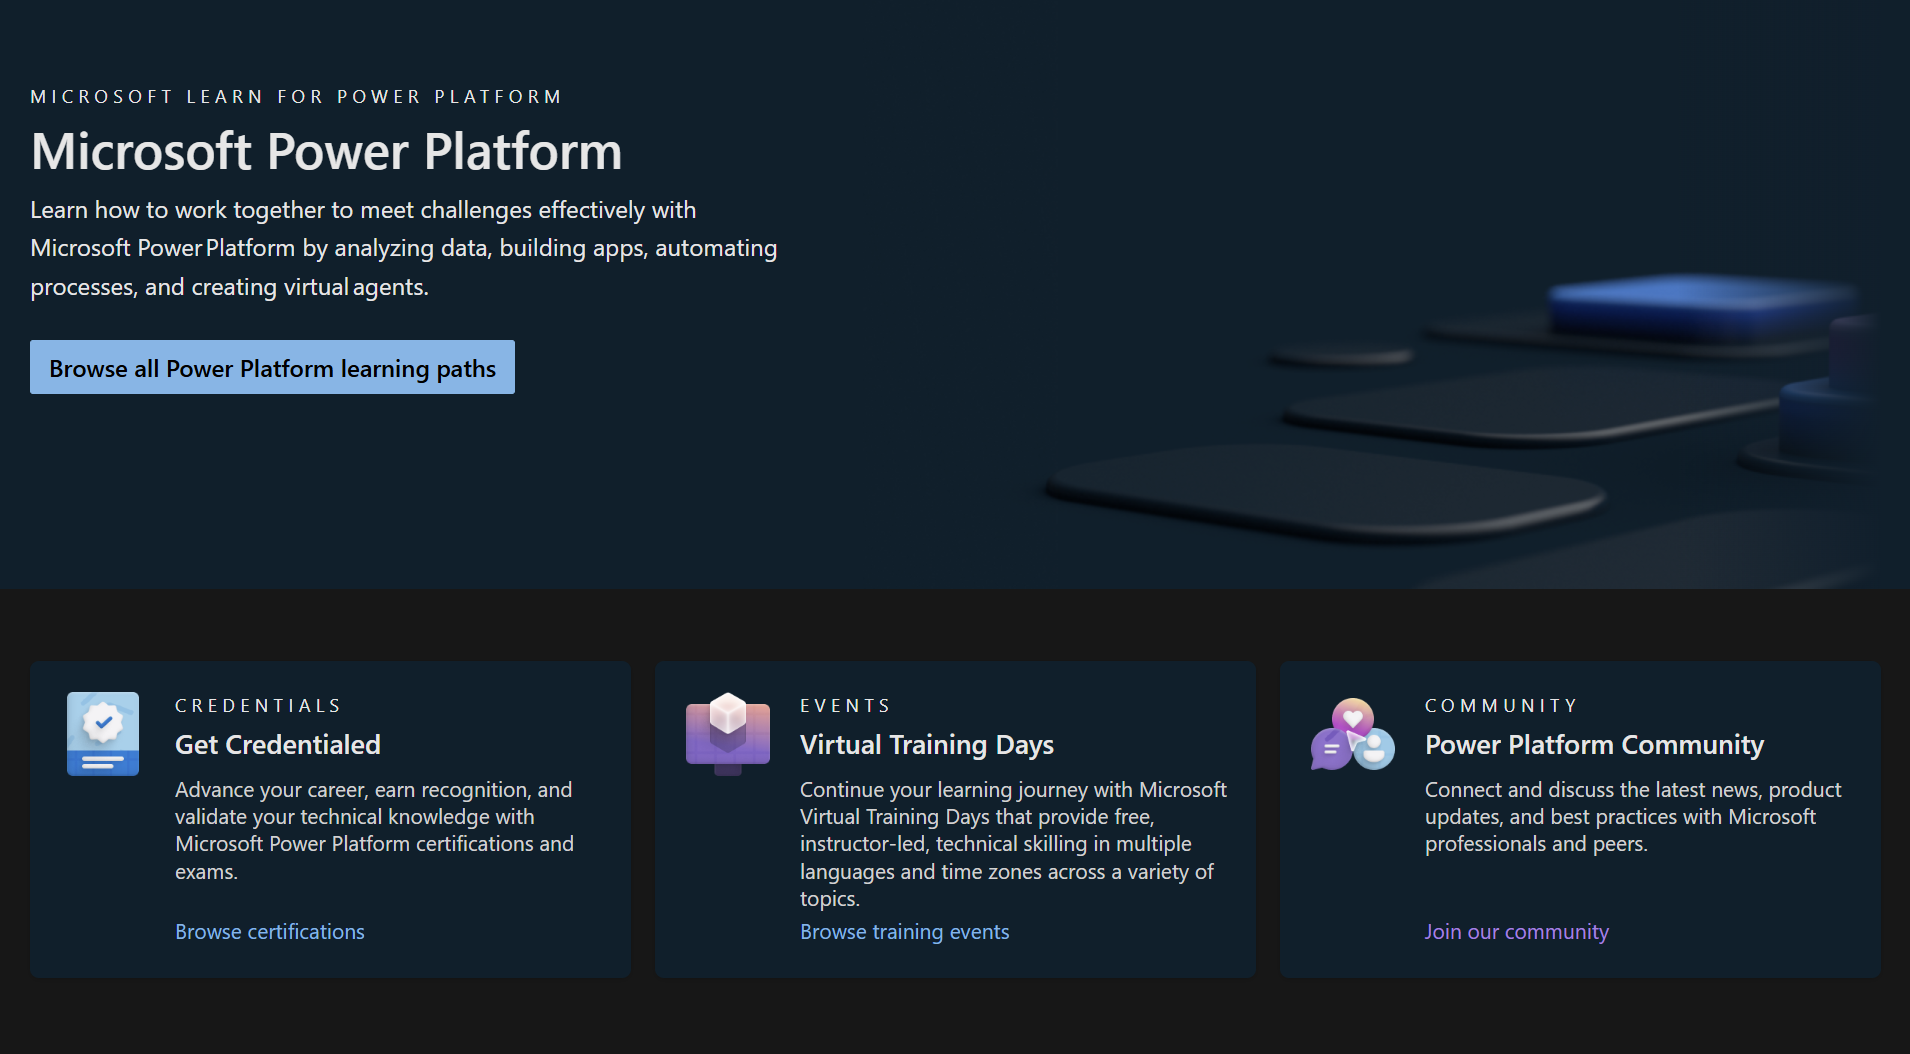The image size is (1910, 1054).
Task: Click the CREDENTIALS category label
Action: 258,706
